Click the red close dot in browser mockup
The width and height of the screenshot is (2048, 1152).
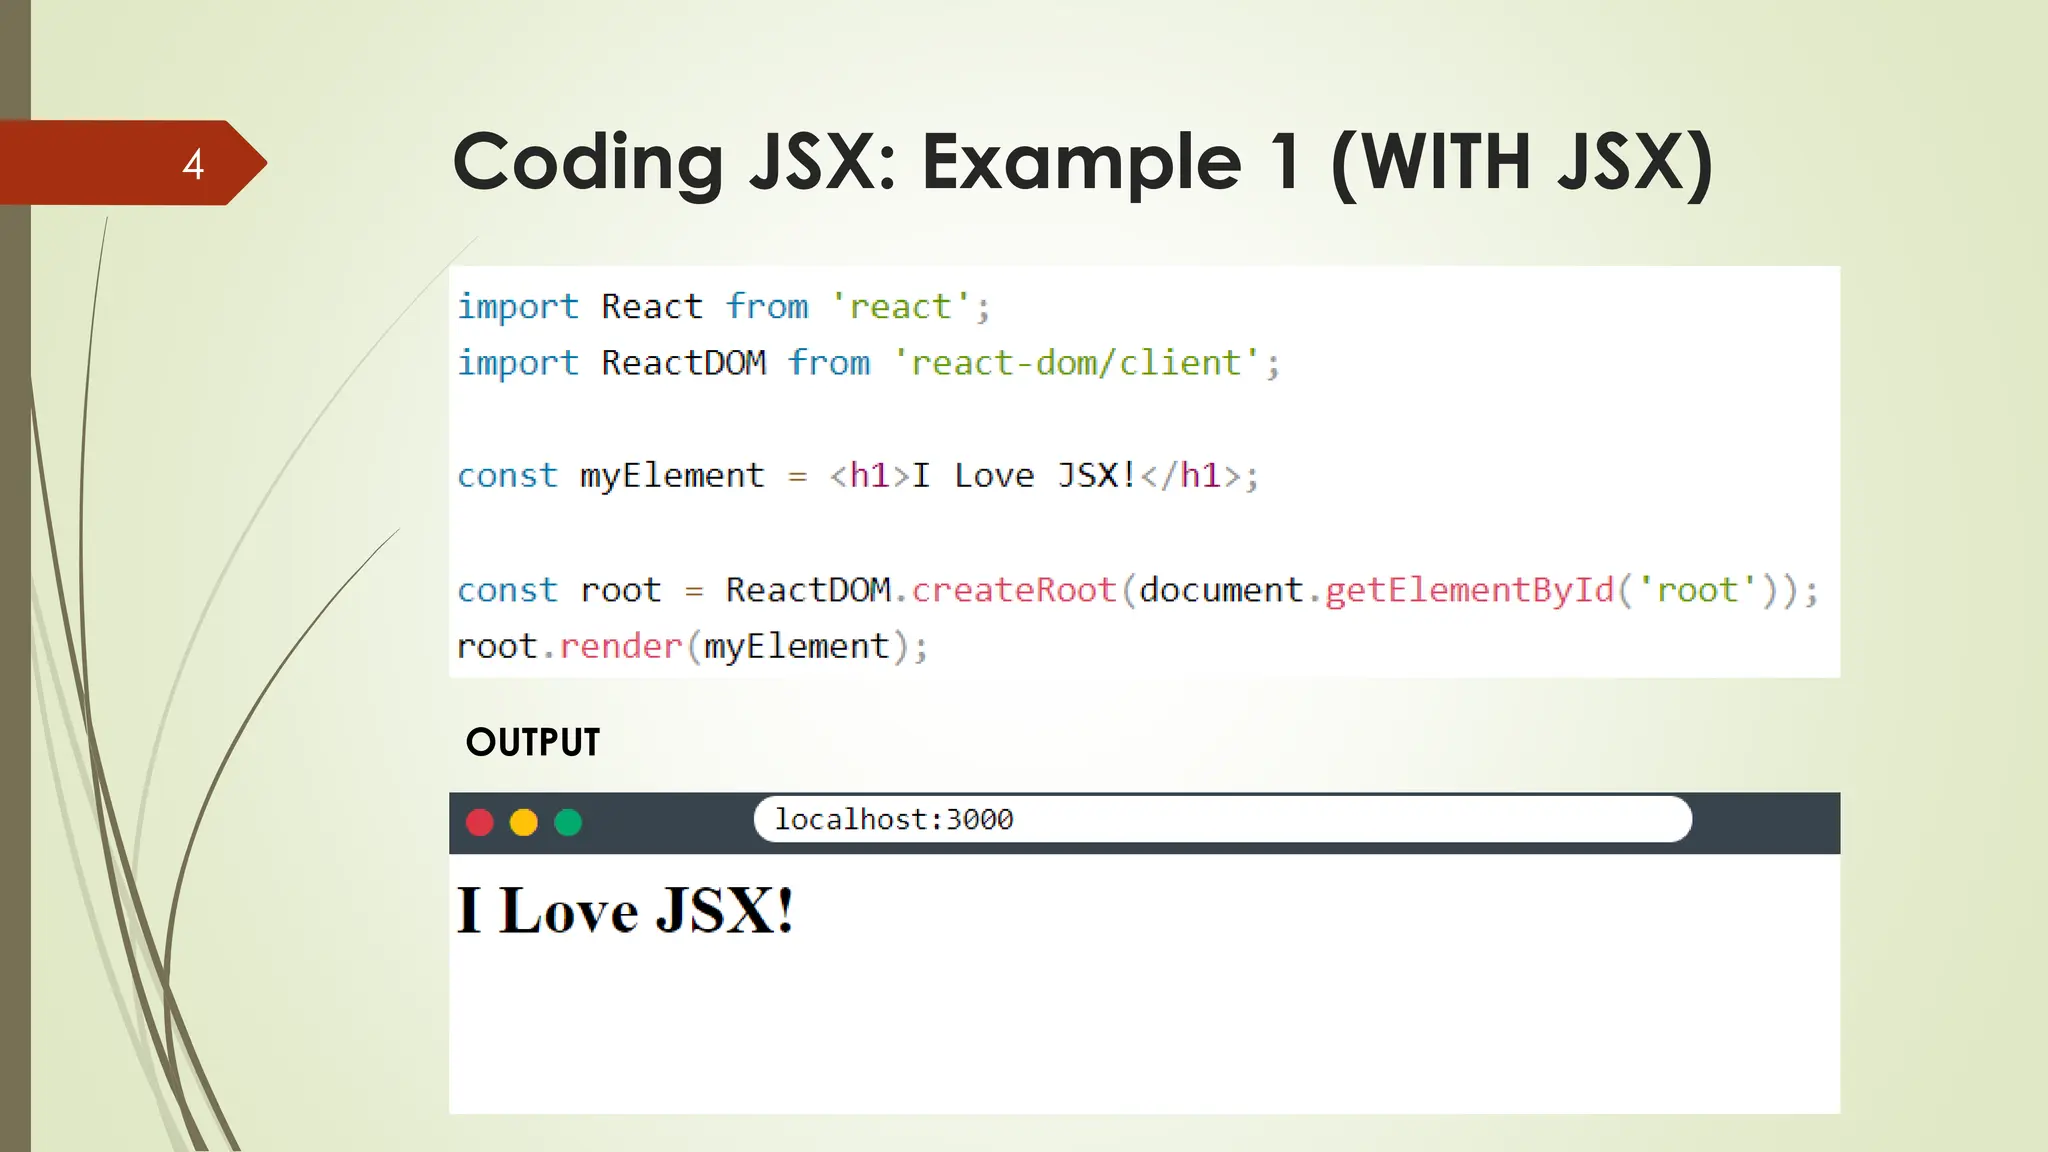480,822
